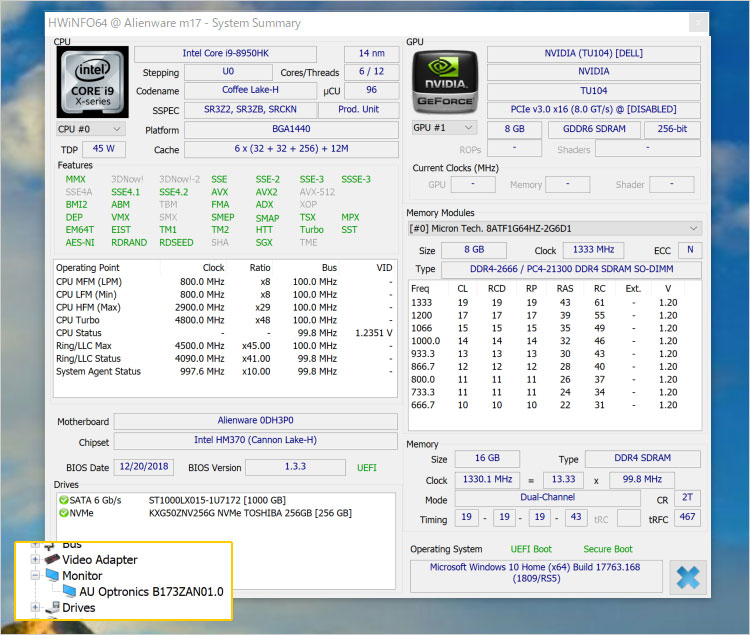Click the Alienware 0DH3P0 motherboard field
Image resolution: width=750 pixels, height=635 pixels.
(x=255, y=421)
